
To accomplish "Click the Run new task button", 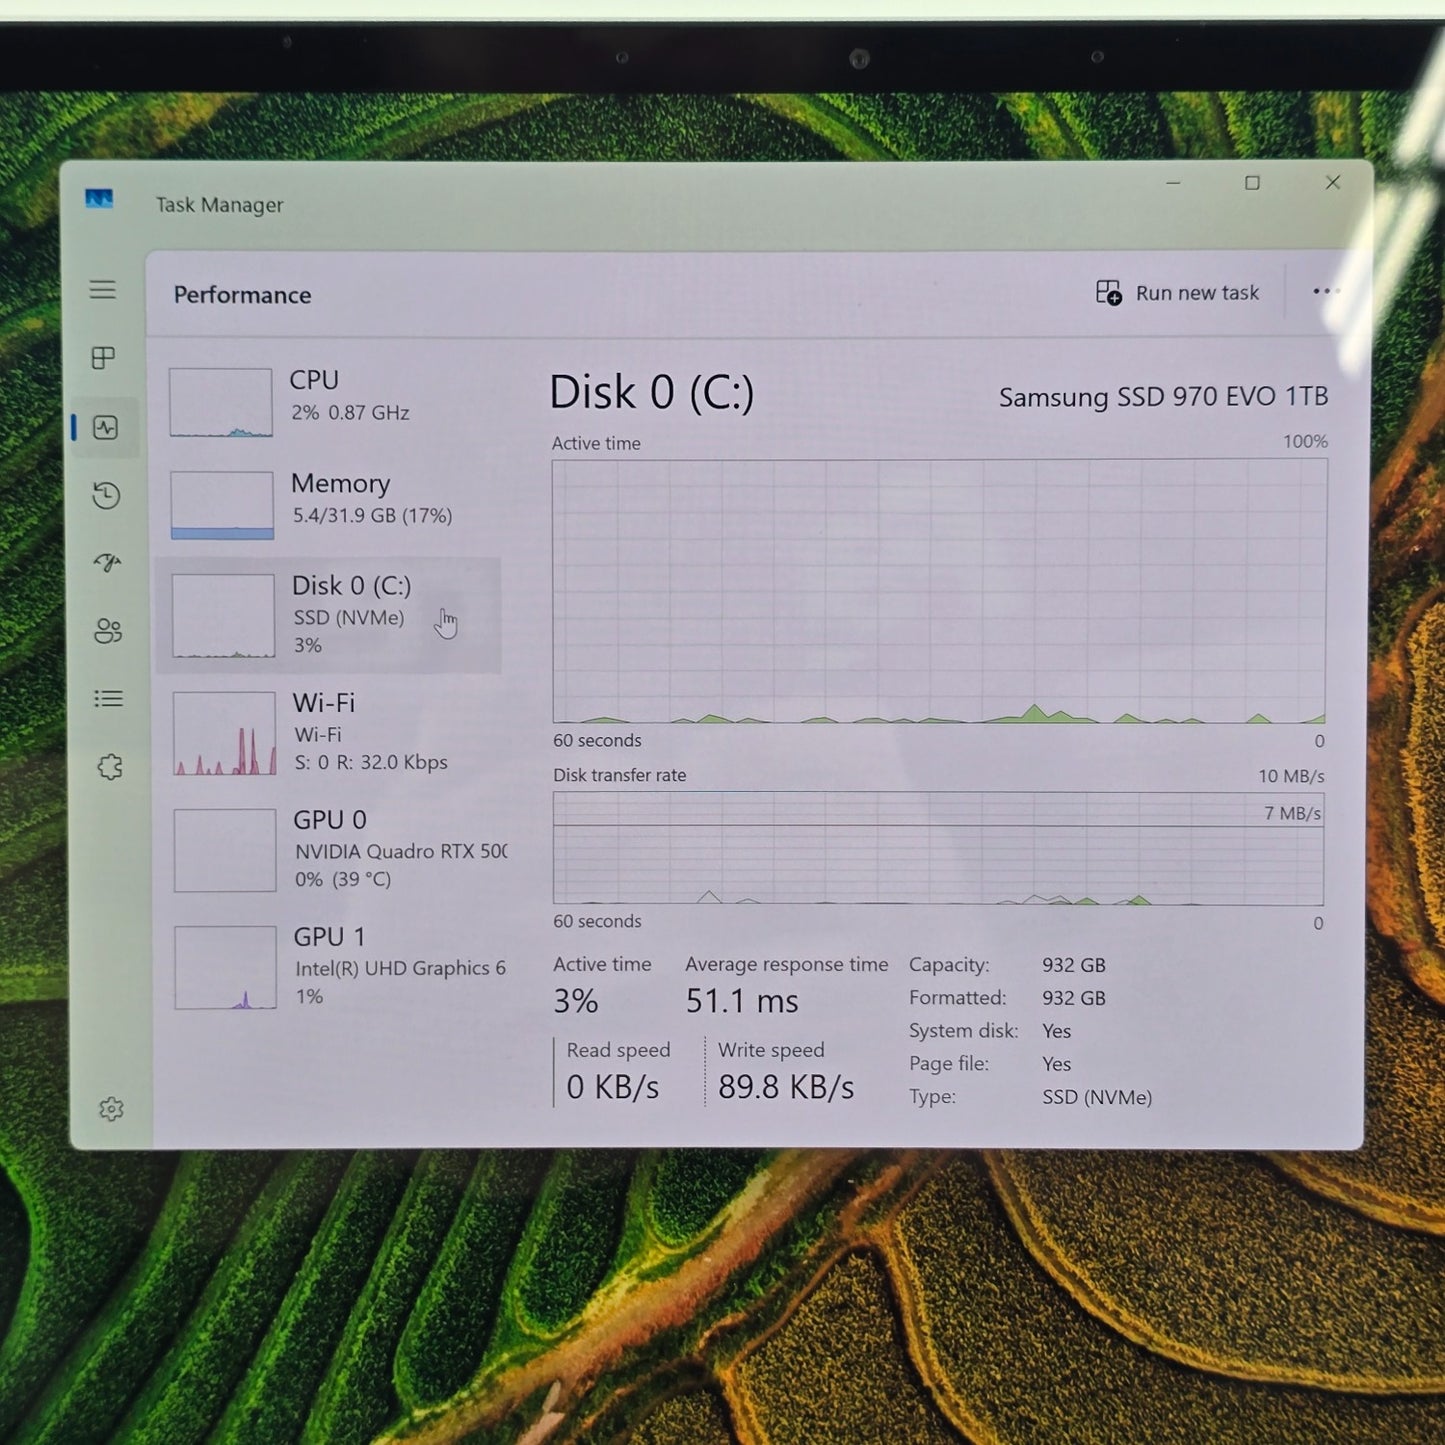I will pos(1178,293).
